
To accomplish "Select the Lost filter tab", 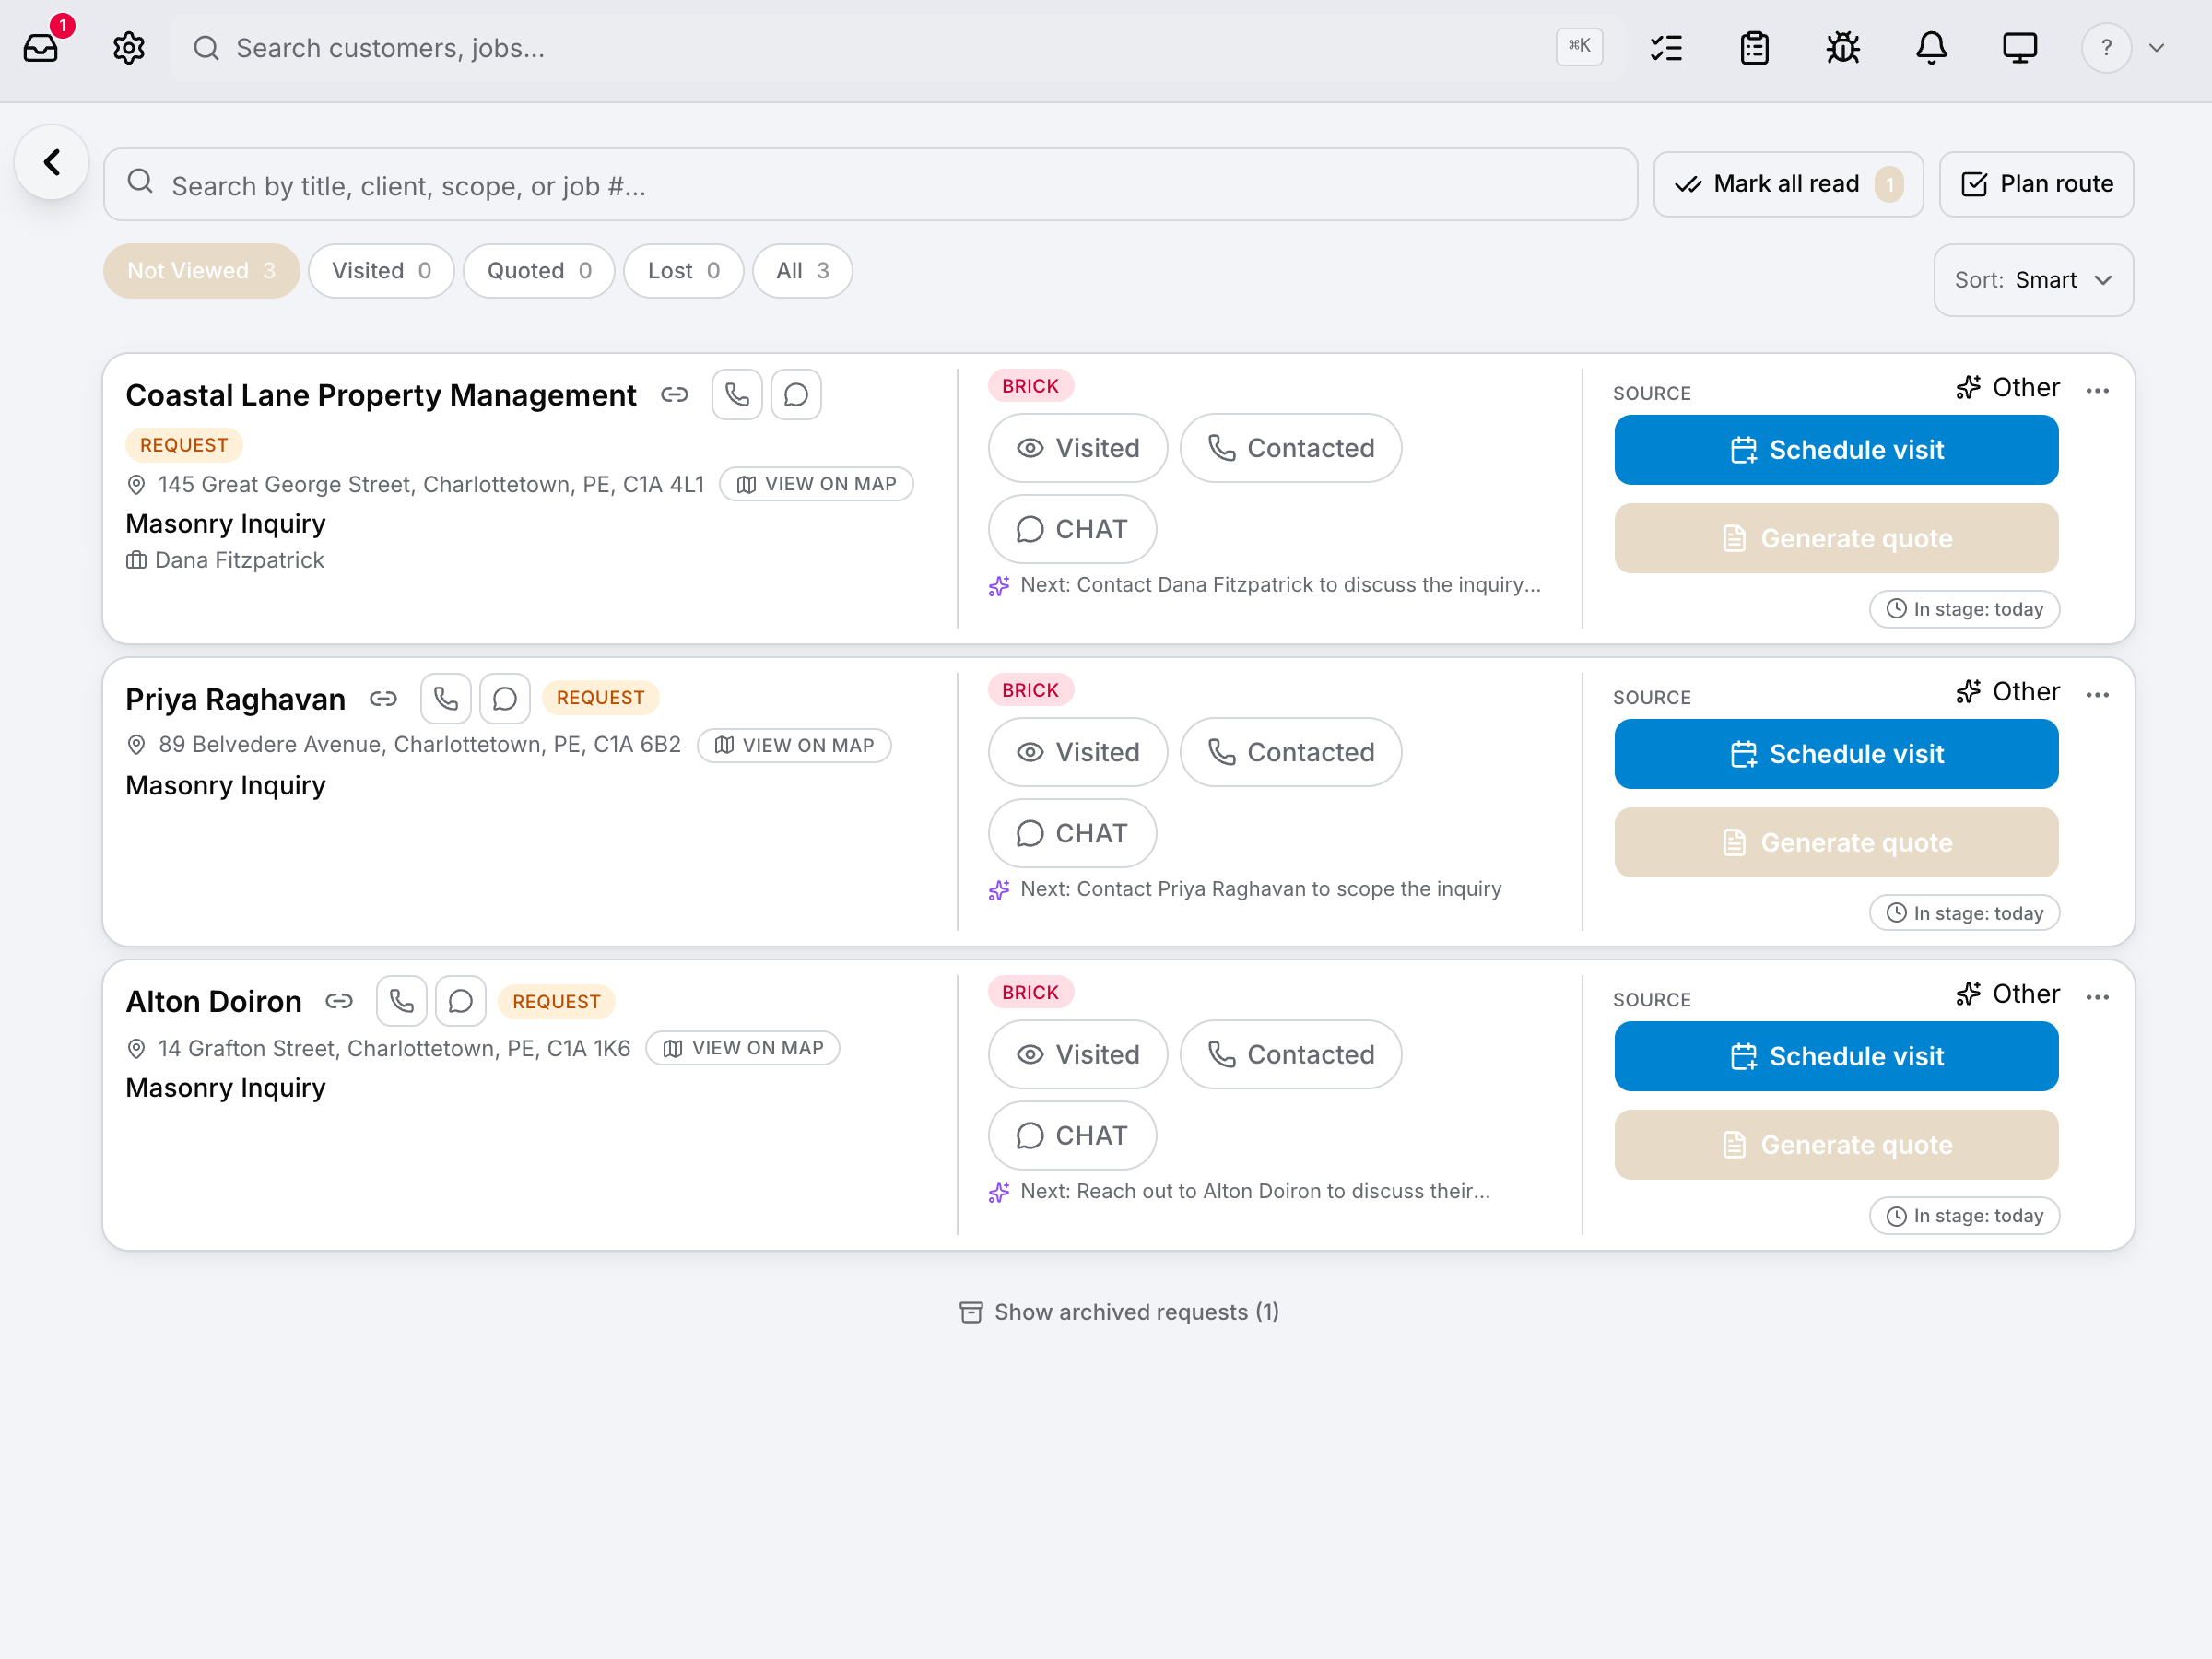I will [684, 271].
